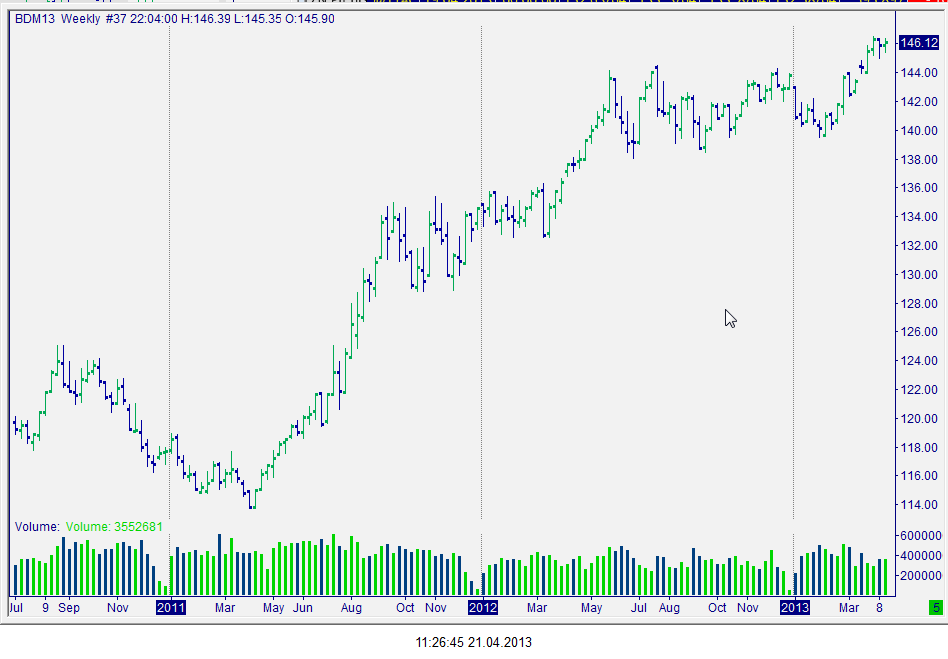The height and width of the screenshot is (659, 948).
Task: Click the 118.00 price axis label
Action: click(919, 447)
